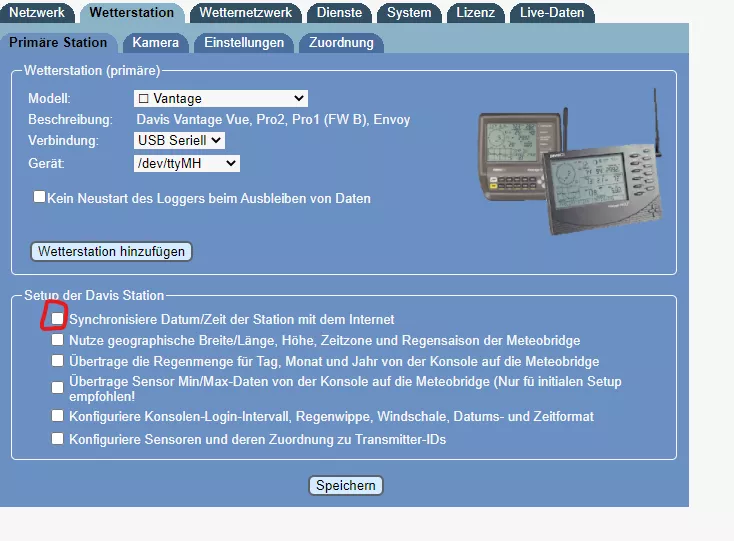The height and width of the screenshot is (541, 734).
Task: Open the Netzwerk tab
Action: [37, 12]
